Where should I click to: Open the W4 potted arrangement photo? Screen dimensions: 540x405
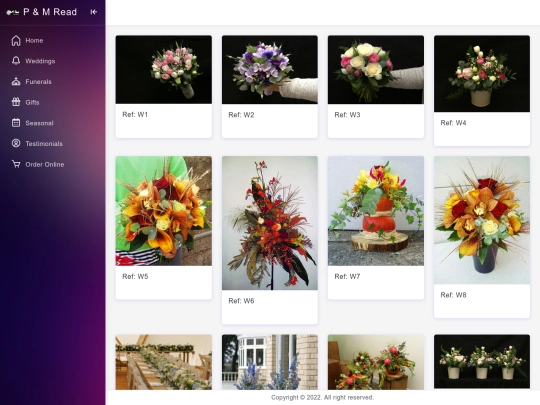[482, 74]
